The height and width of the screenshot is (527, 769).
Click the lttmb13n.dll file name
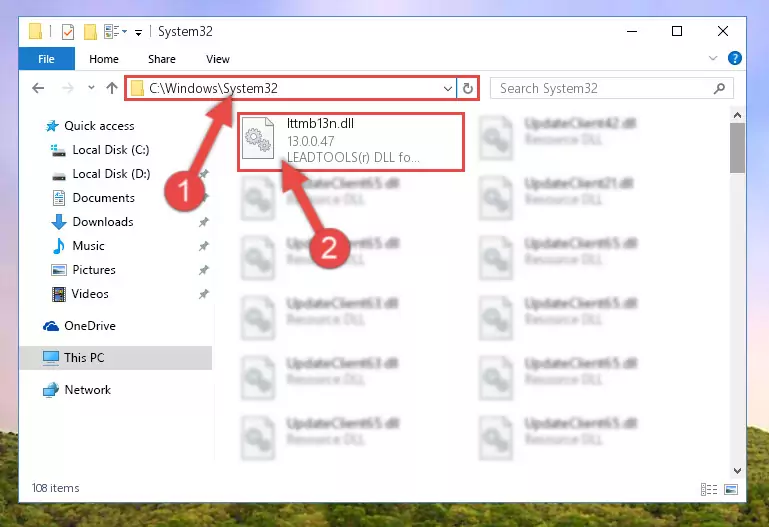click(320, 124)
